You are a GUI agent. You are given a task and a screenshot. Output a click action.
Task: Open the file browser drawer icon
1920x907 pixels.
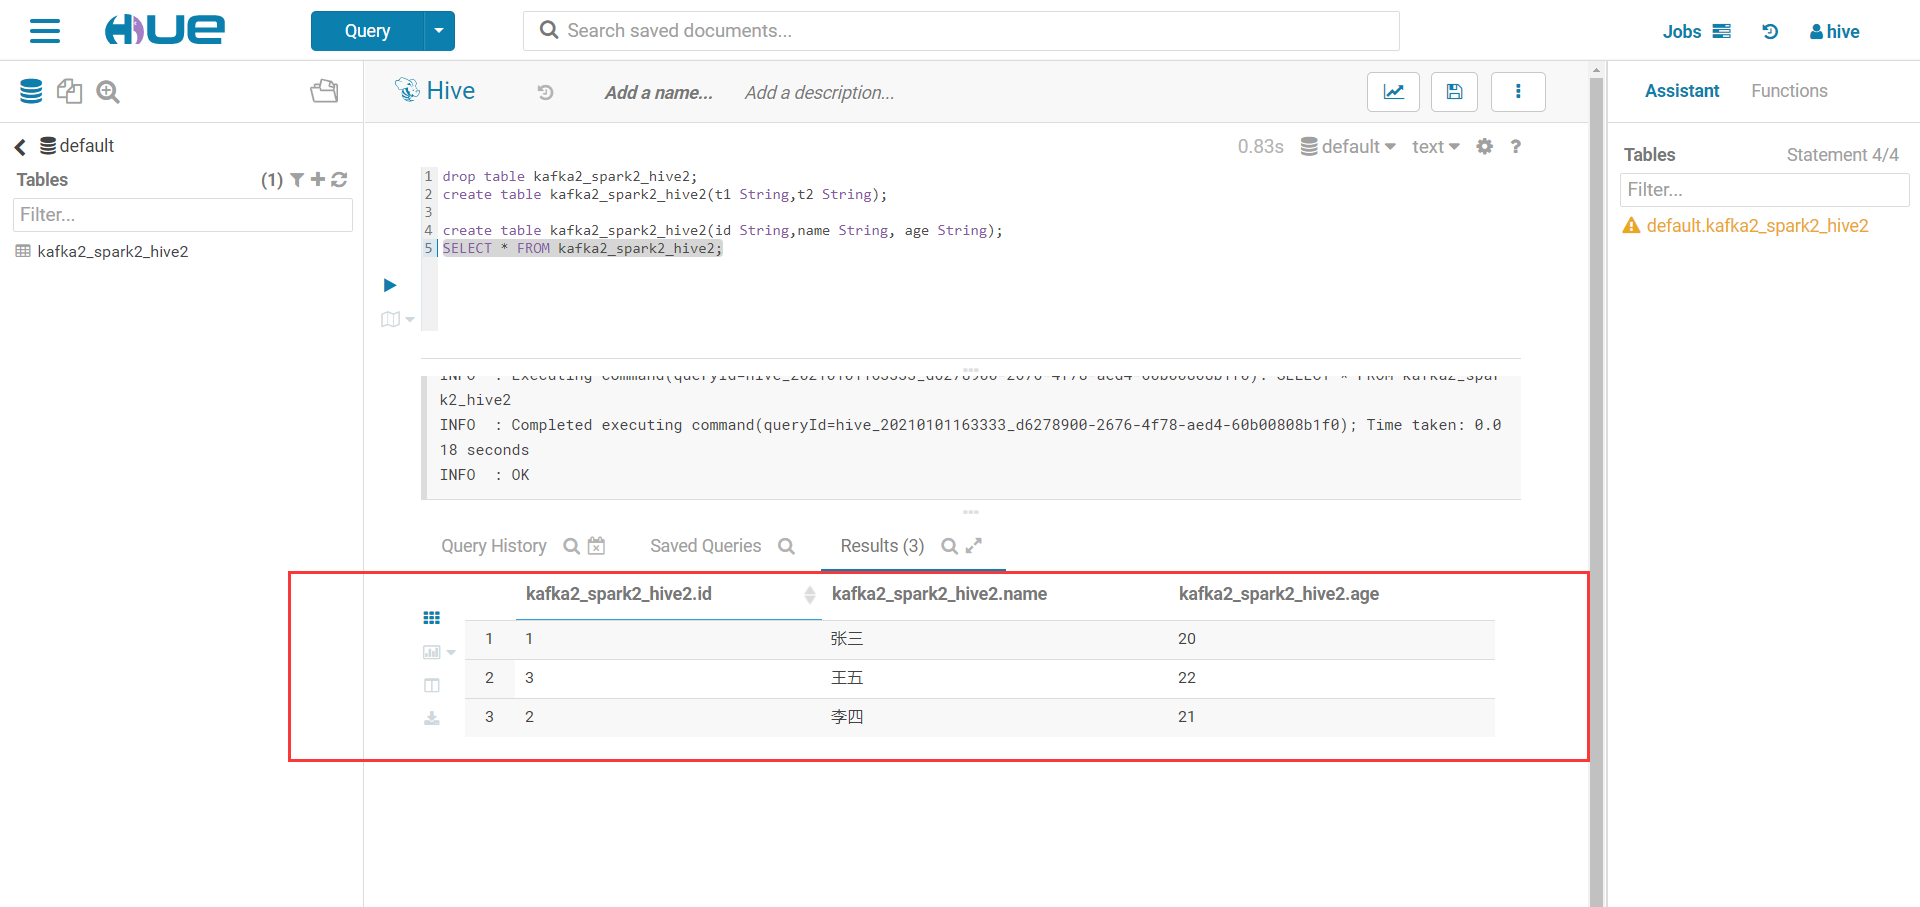point(324,92)
